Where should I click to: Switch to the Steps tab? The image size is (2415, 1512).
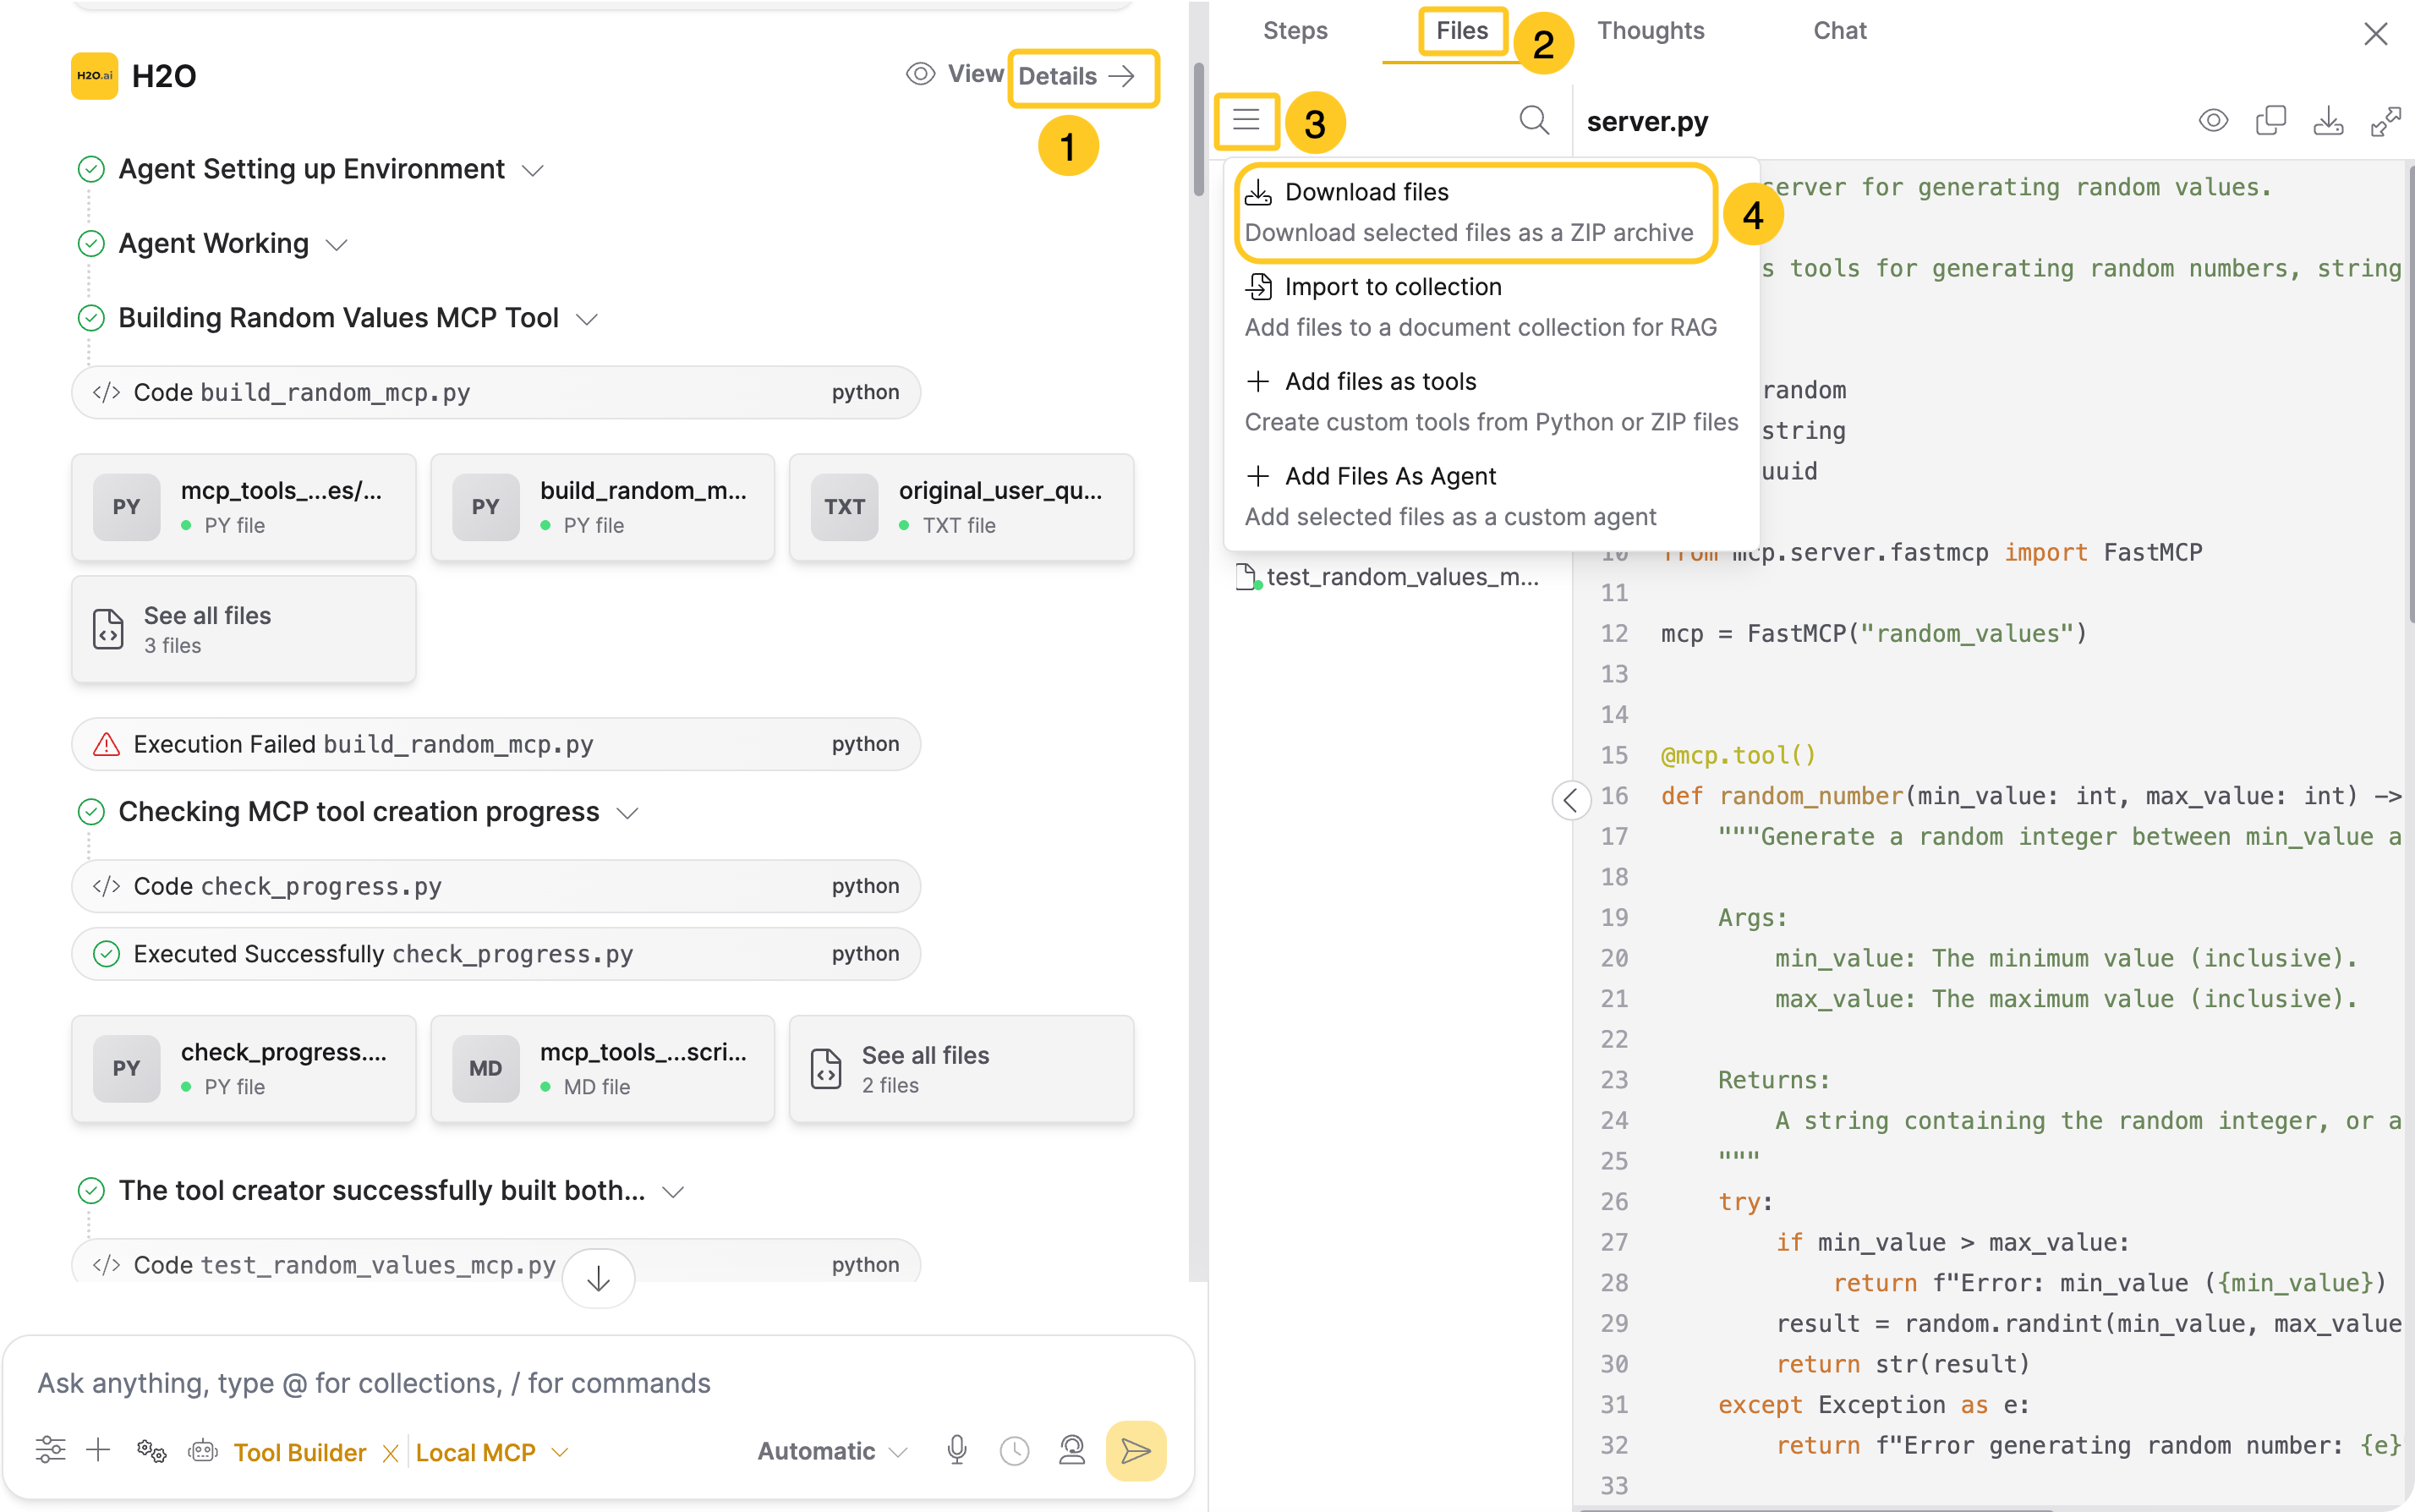click(1294, 31)
